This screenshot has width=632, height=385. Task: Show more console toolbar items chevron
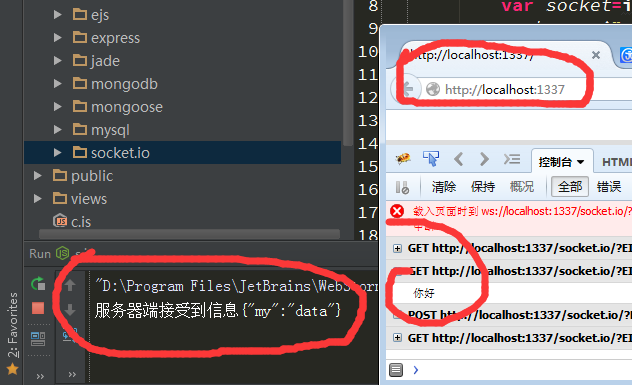72,375
